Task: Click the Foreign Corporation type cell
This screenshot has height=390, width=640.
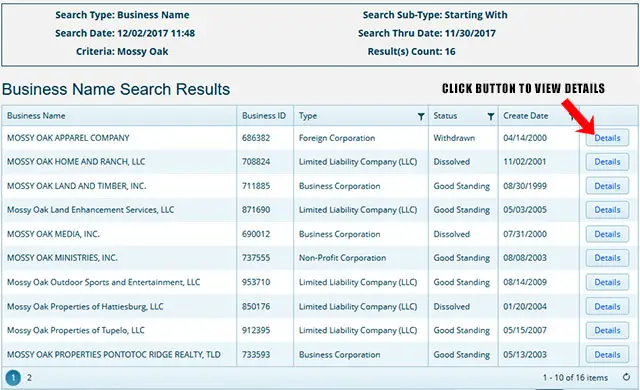Action: coord(337,138)
